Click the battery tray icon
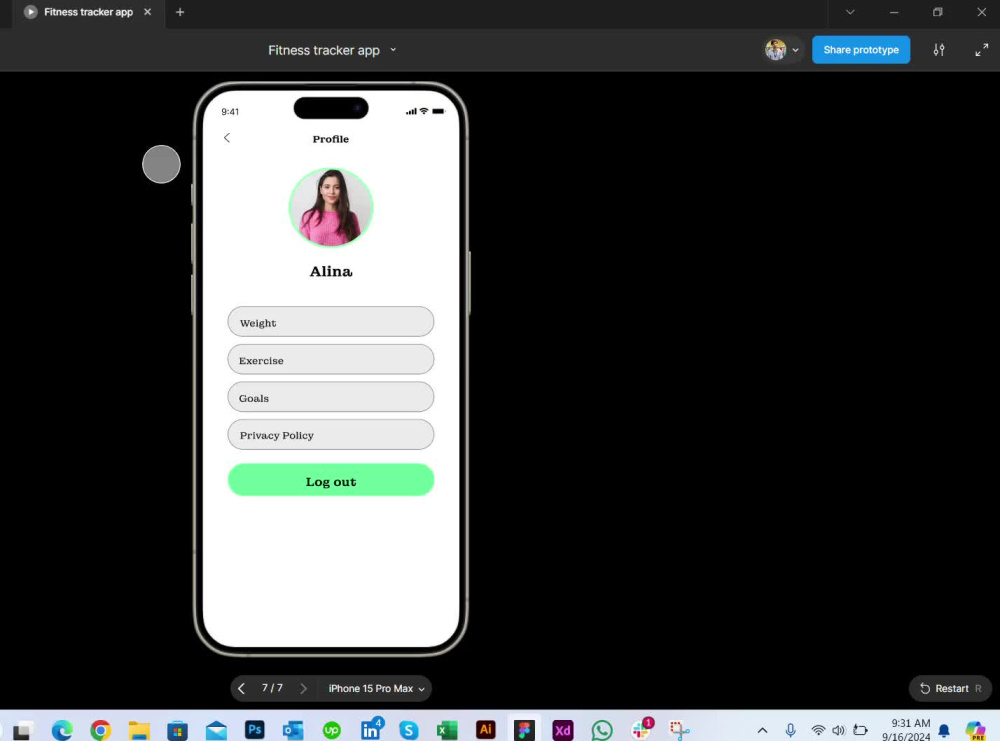The height and width of the screenshot is (741, 1000). [860, 730]
